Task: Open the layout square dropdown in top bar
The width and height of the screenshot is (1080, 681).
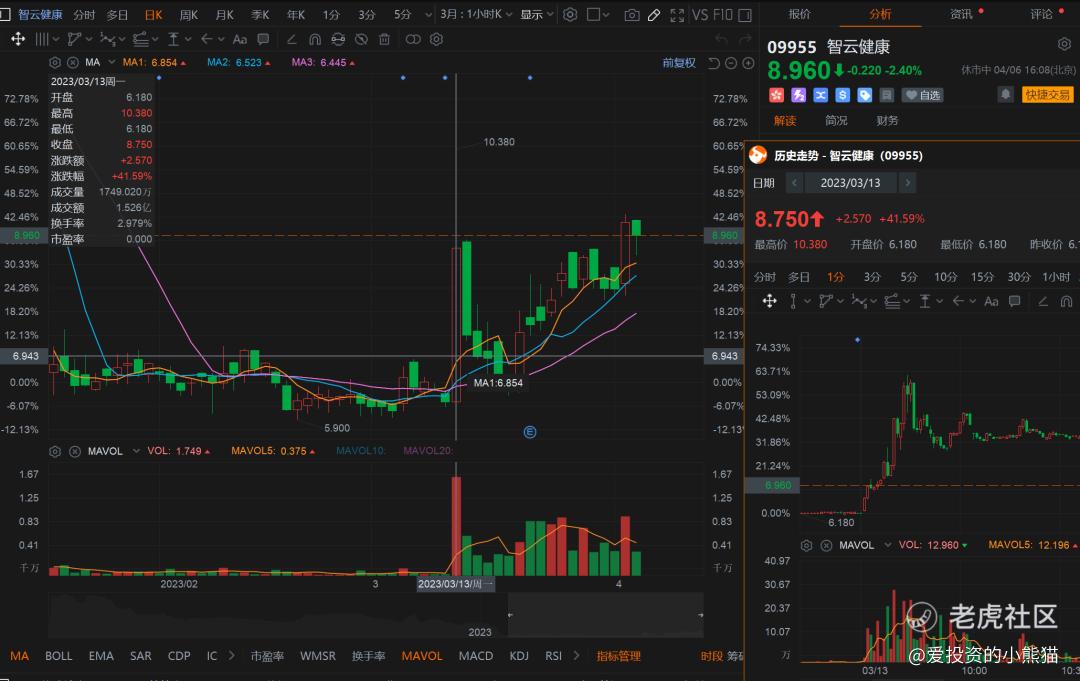Action: tap(597, 14)
